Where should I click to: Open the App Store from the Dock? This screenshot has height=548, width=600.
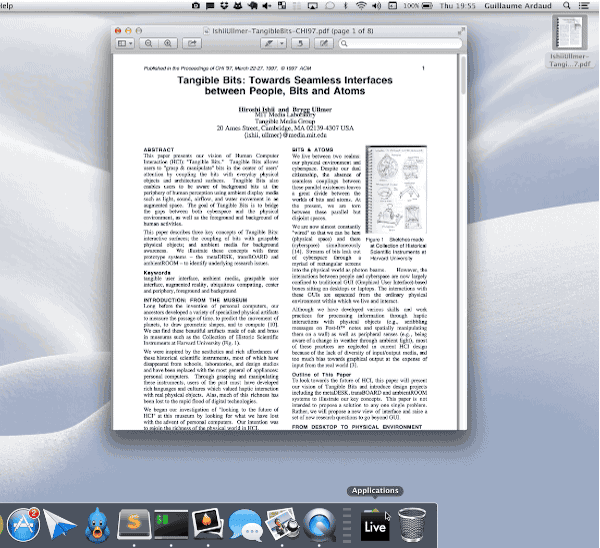pos(24,525)
